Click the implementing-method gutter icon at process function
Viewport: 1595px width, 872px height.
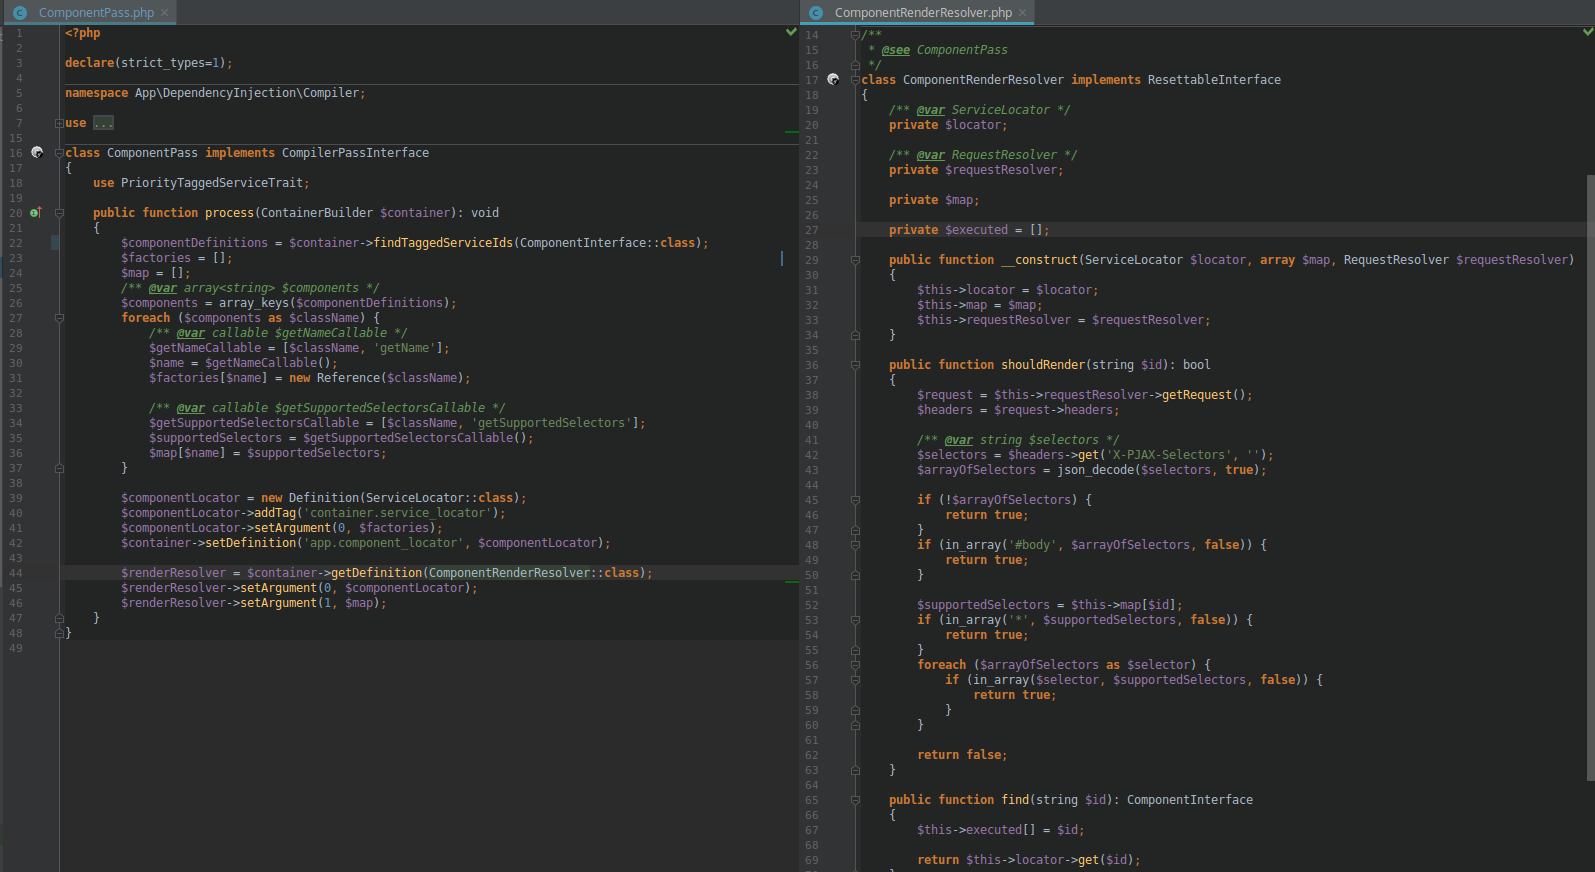(x=36, y=213)
